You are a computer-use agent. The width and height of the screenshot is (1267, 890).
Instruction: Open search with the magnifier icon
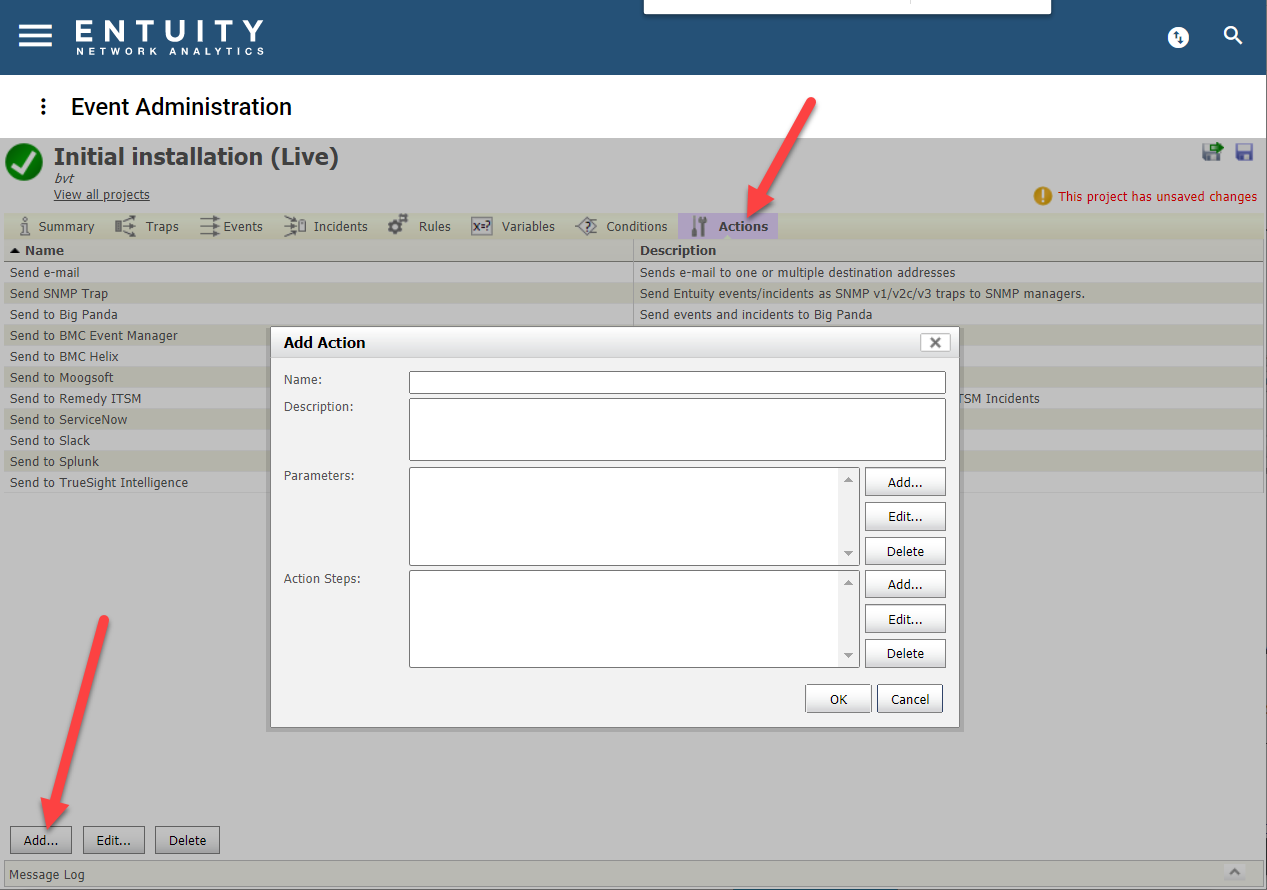(1233, 36)
